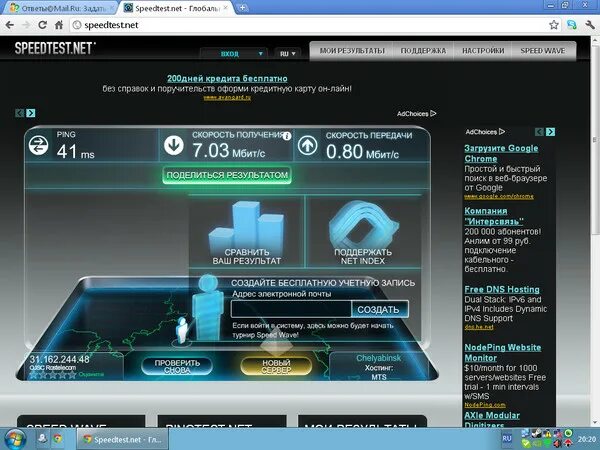600x450 pixels.
Task: Go back with the browser back arrow
Action: pos(10,25)
